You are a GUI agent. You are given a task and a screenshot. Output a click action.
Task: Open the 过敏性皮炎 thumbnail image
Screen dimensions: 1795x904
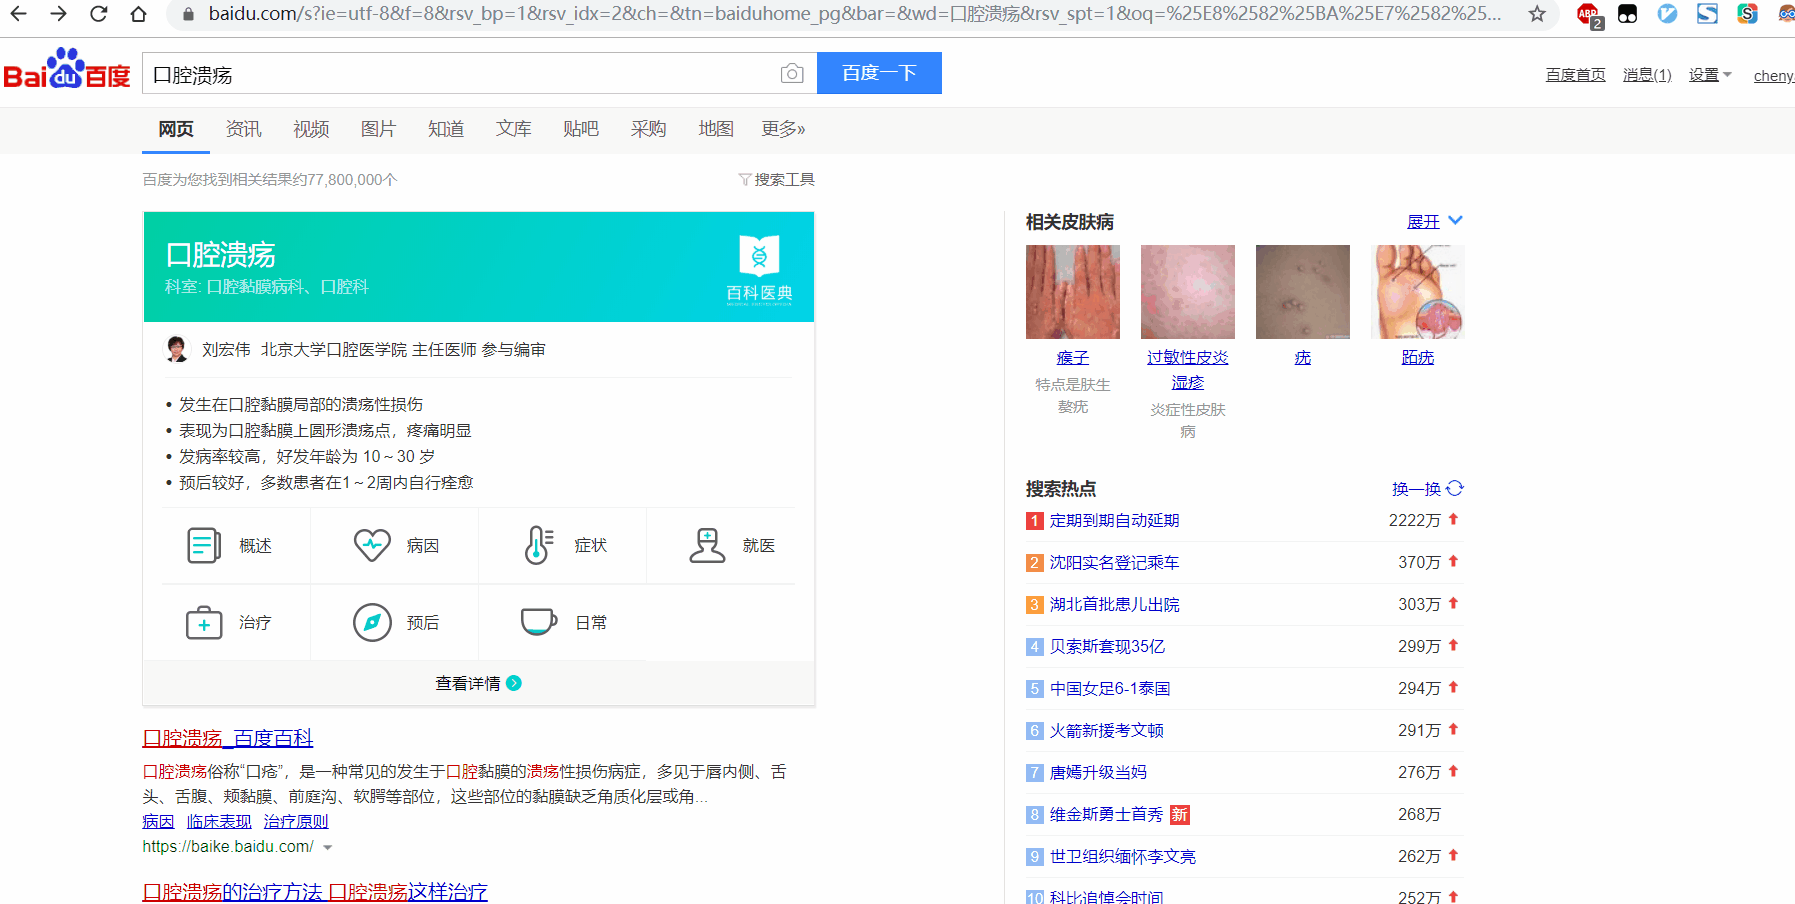(x=1188, y=292)
